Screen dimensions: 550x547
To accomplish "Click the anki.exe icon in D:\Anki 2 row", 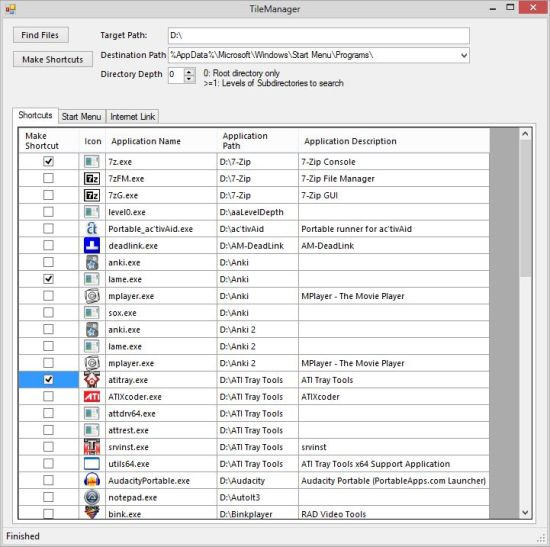I will (x=92, y=329).
